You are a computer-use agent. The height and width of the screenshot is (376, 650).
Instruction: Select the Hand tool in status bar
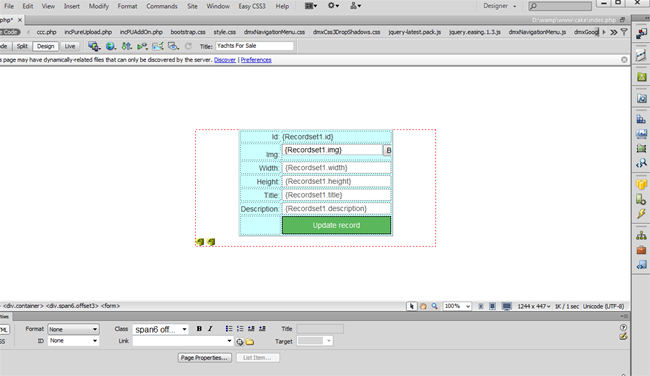pyautogui.click(x=423, y=306)
